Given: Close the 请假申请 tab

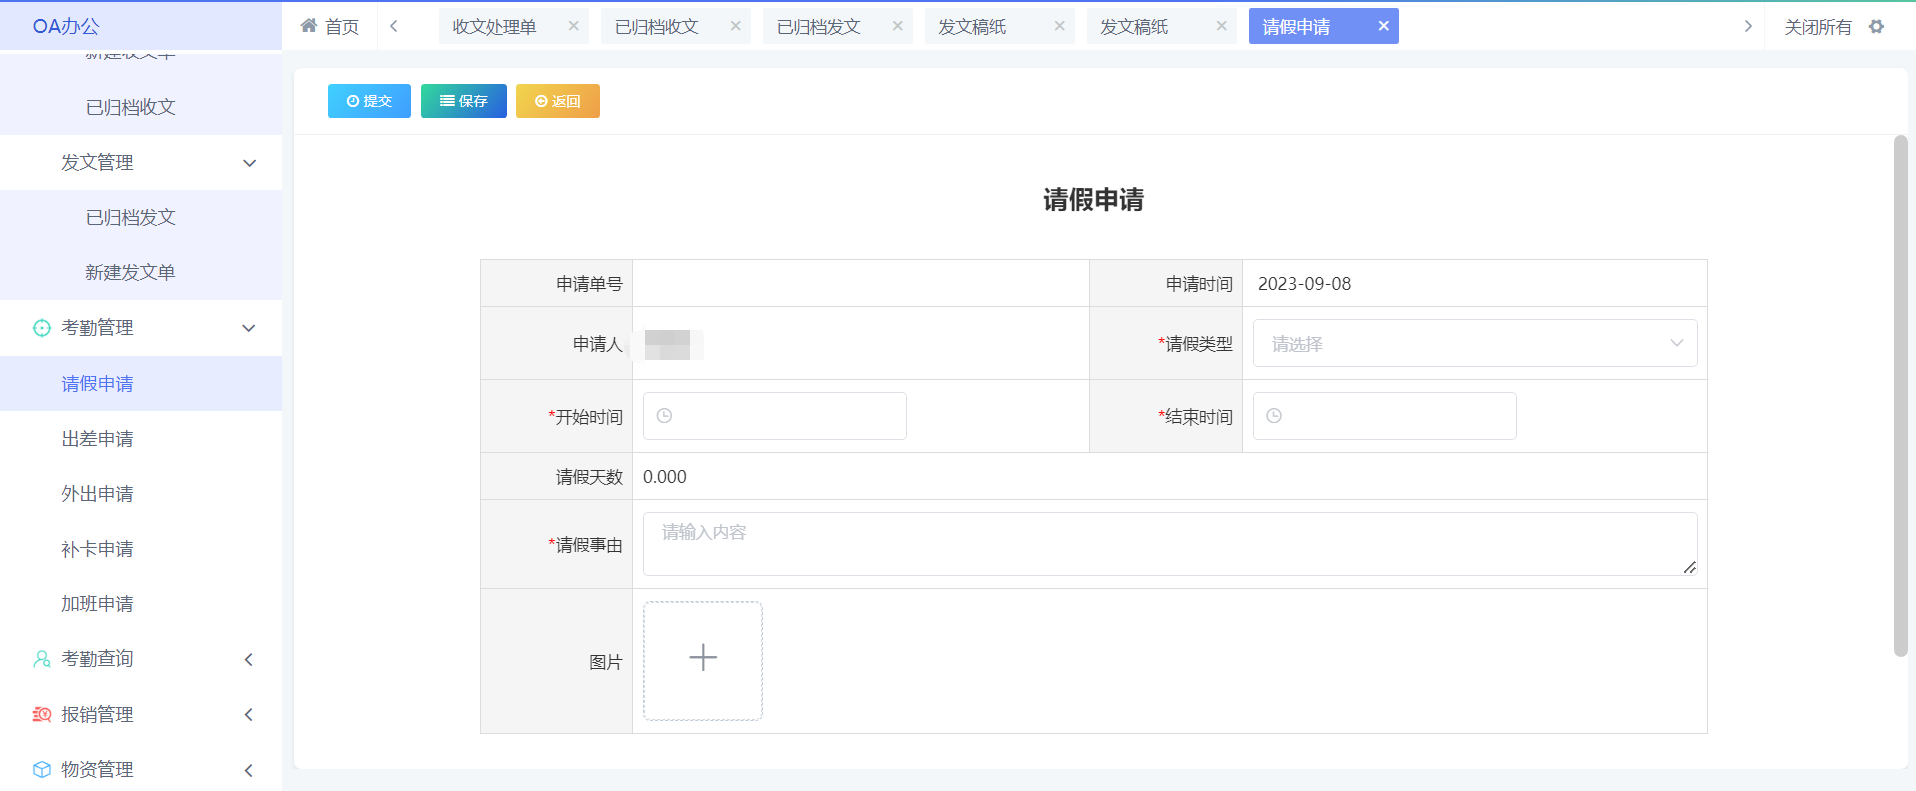Looking at the screenshot, I should [1383, 26].
